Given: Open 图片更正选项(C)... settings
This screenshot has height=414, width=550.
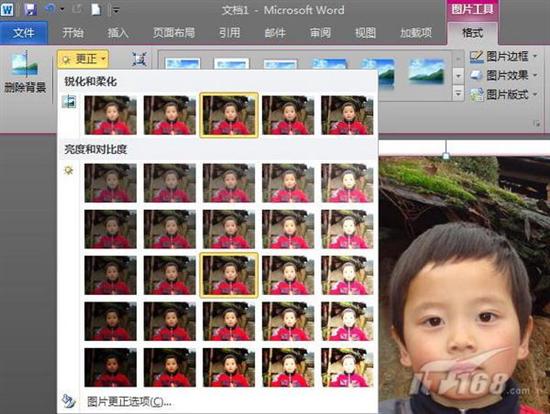Looking at the screenshot, I should point(129,402).
